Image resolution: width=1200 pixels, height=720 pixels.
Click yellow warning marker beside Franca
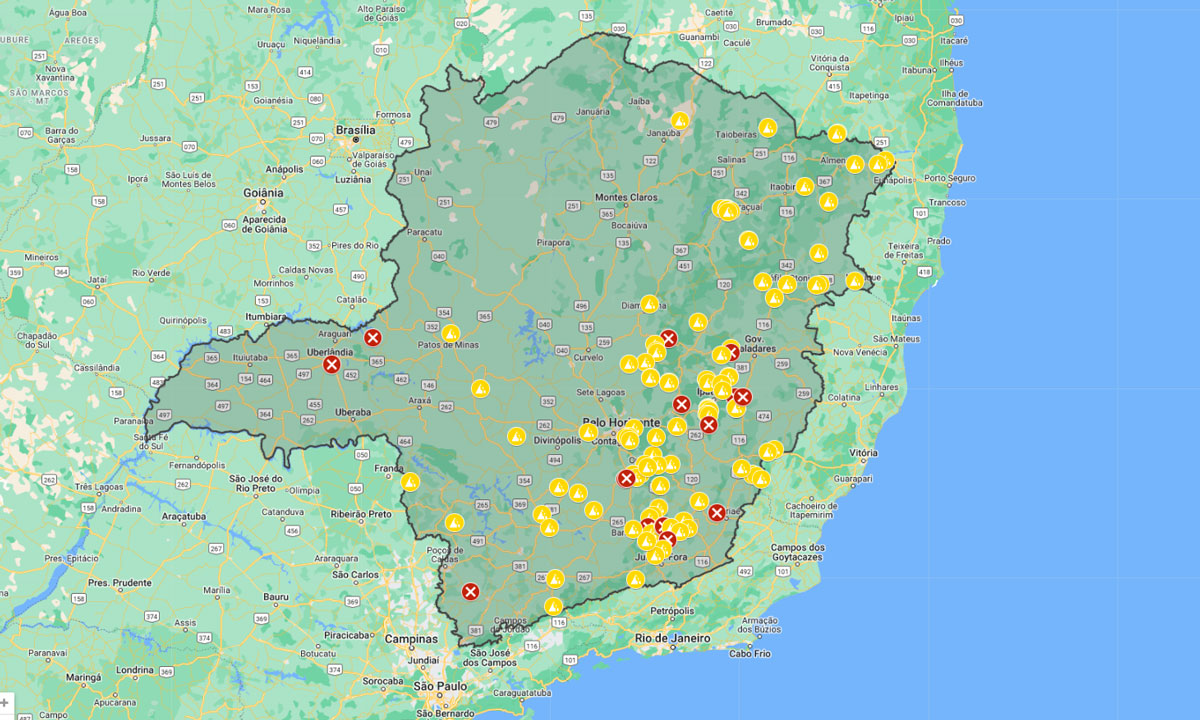tap(410, 482)
